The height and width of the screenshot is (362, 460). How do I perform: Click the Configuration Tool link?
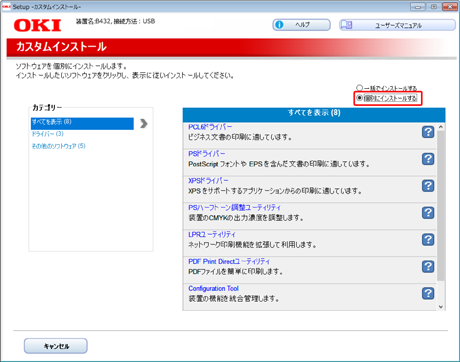tap(213, 288)
